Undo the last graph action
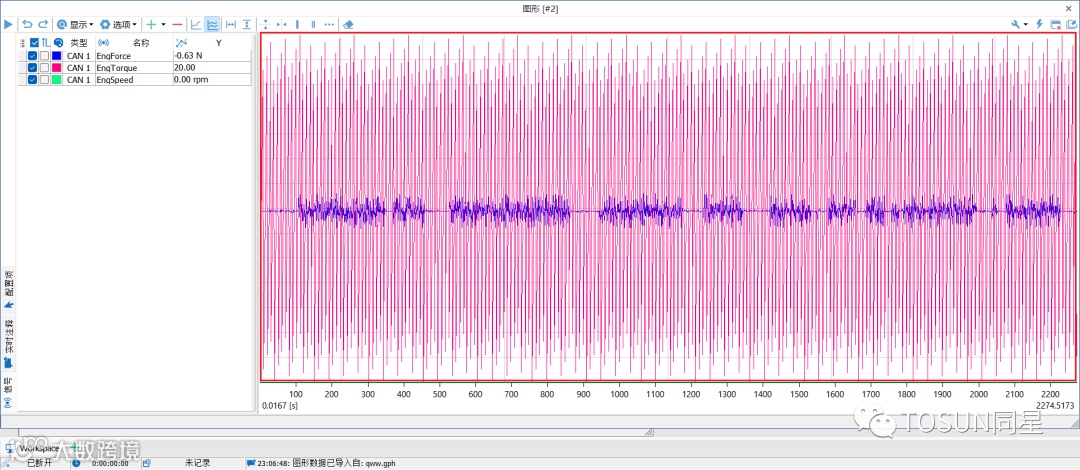 [28, 24]
